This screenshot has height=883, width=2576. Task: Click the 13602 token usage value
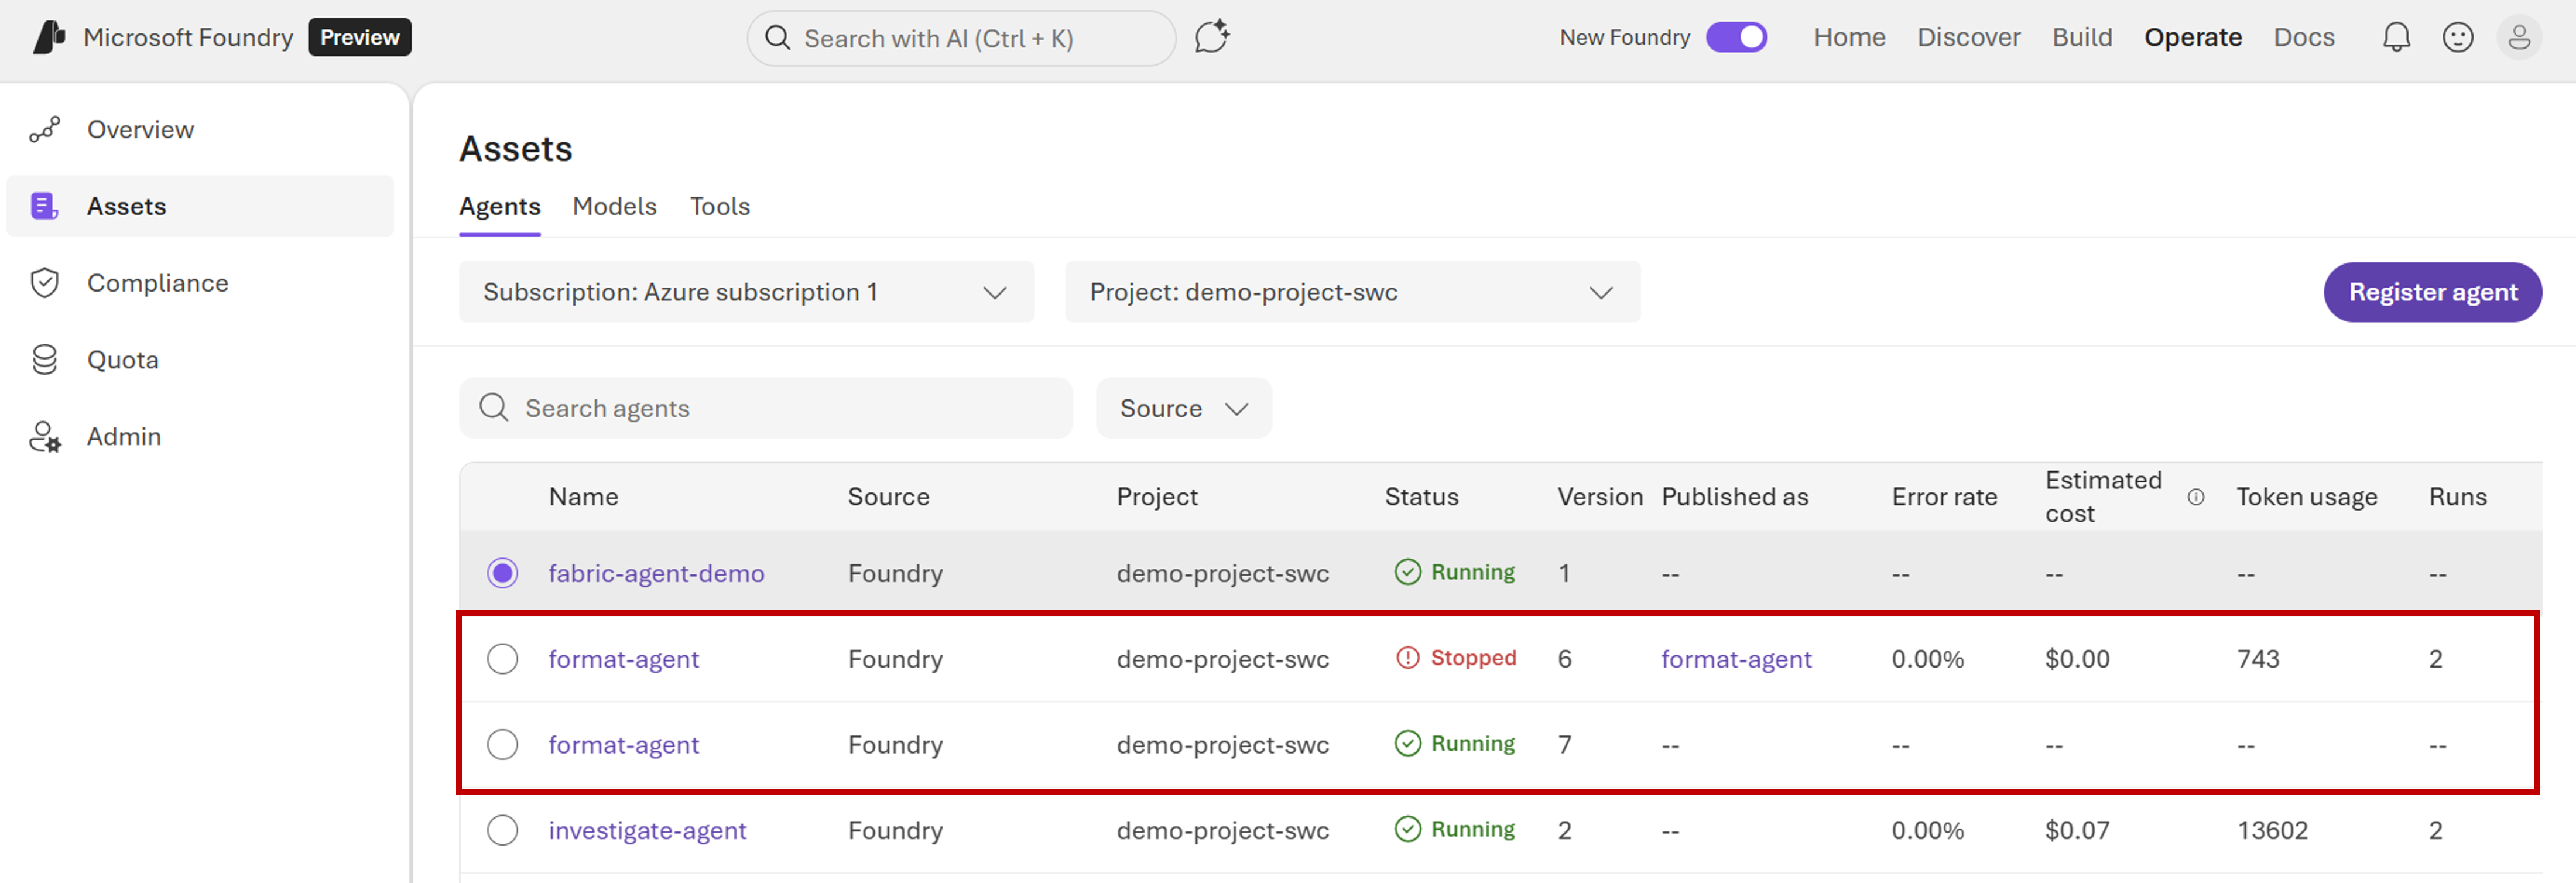point(2272,830)
